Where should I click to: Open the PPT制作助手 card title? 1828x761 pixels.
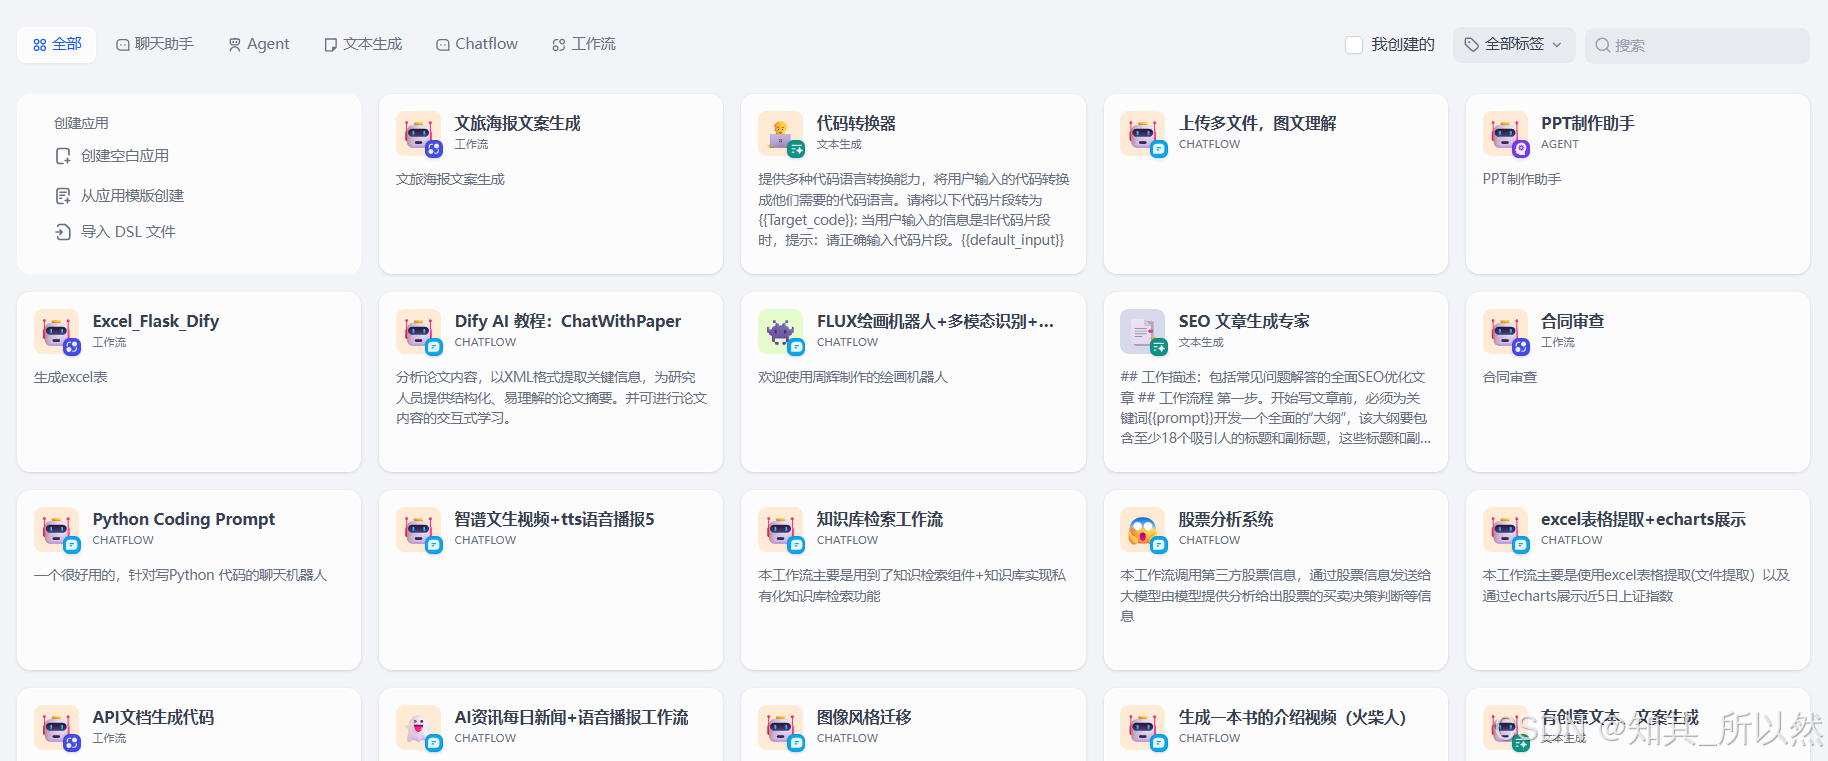(x=1587, y=123)
